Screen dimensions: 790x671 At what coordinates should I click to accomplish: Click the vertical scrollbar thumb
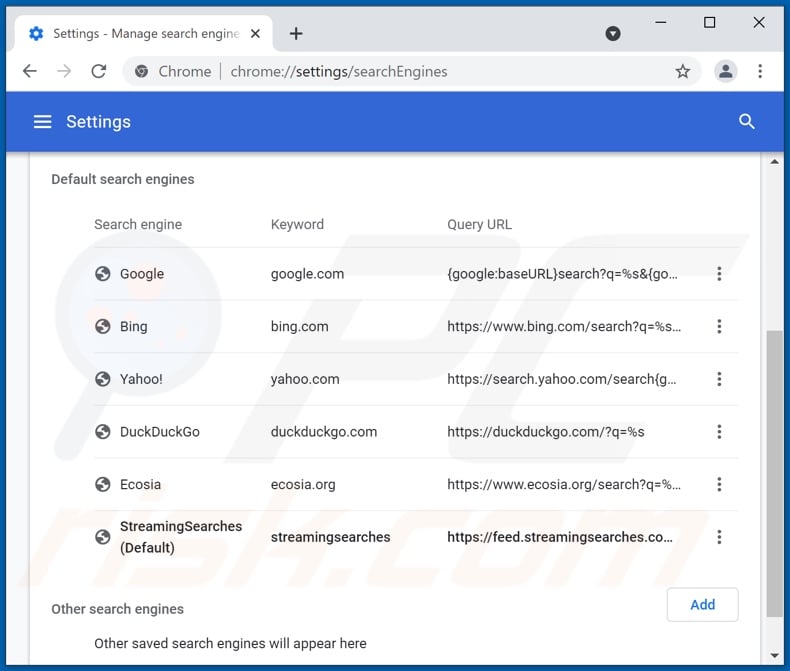774,474
